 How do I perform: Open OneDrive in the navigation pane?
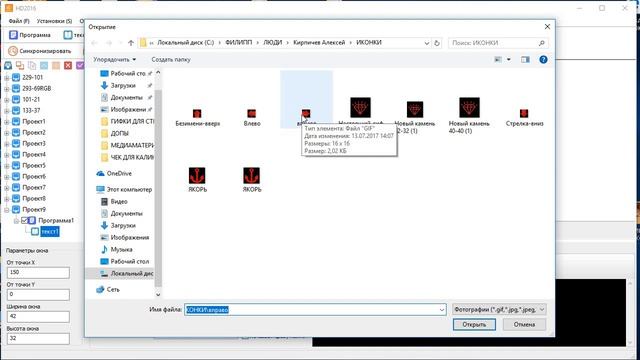point(114,173)
